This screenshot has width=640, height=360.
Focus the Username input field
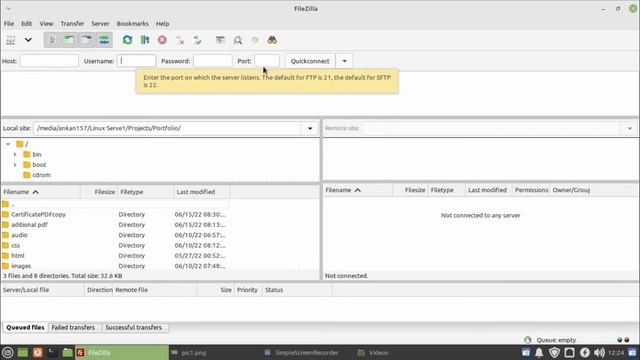(136, 61)
